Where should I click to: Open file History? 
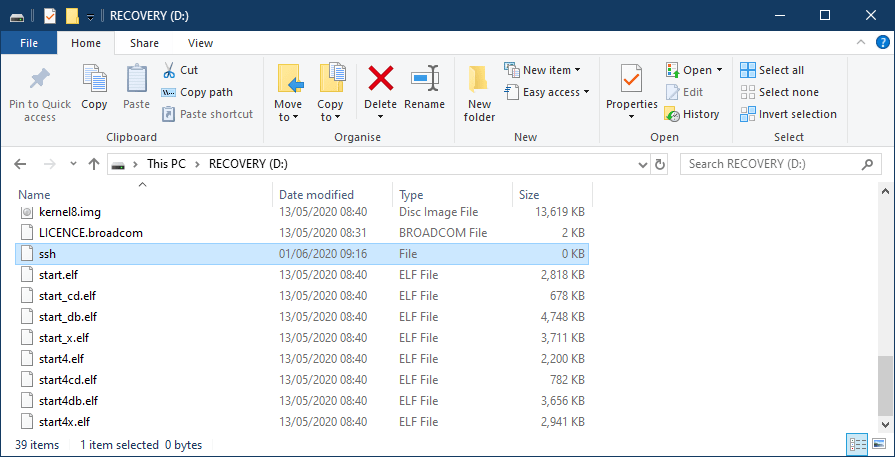692,114
